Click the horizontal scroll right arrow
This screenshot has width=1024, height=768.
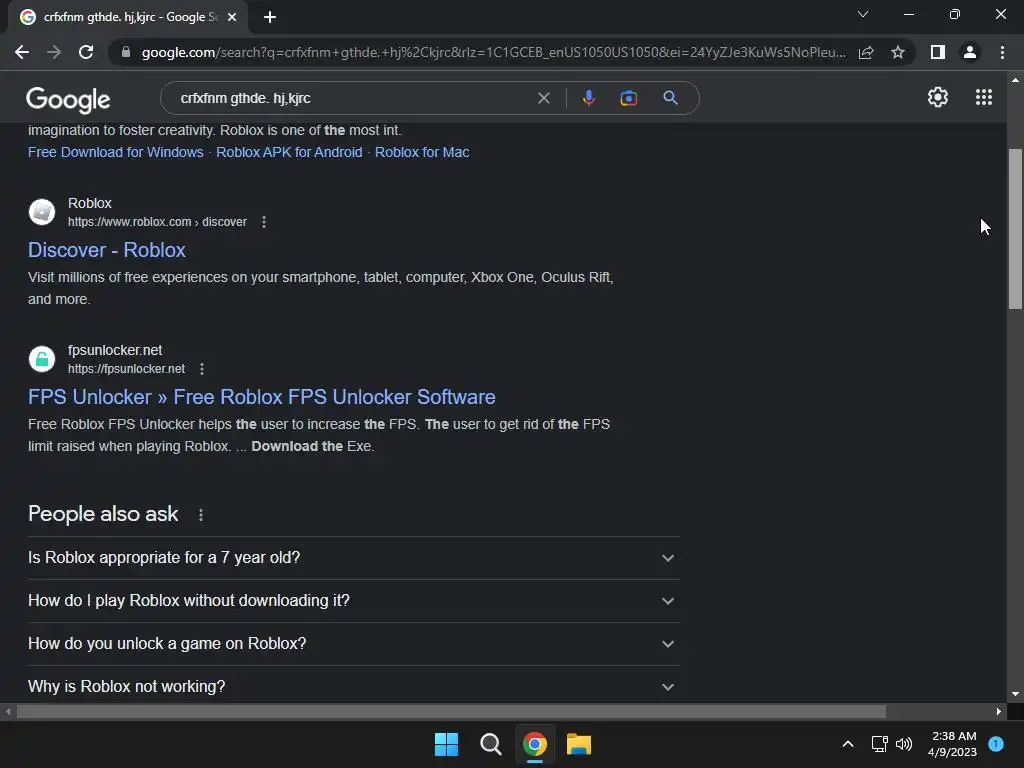click(x=999, y=712)
